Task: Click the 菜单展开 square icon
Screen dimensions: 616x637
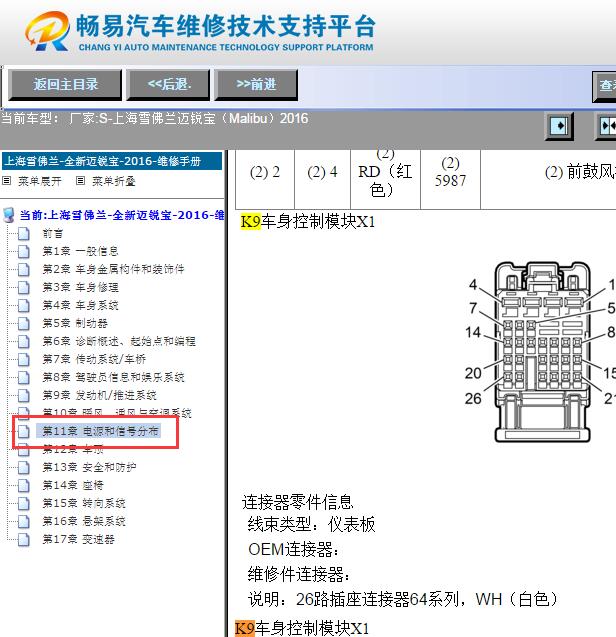Action: [x=7, y=180]
